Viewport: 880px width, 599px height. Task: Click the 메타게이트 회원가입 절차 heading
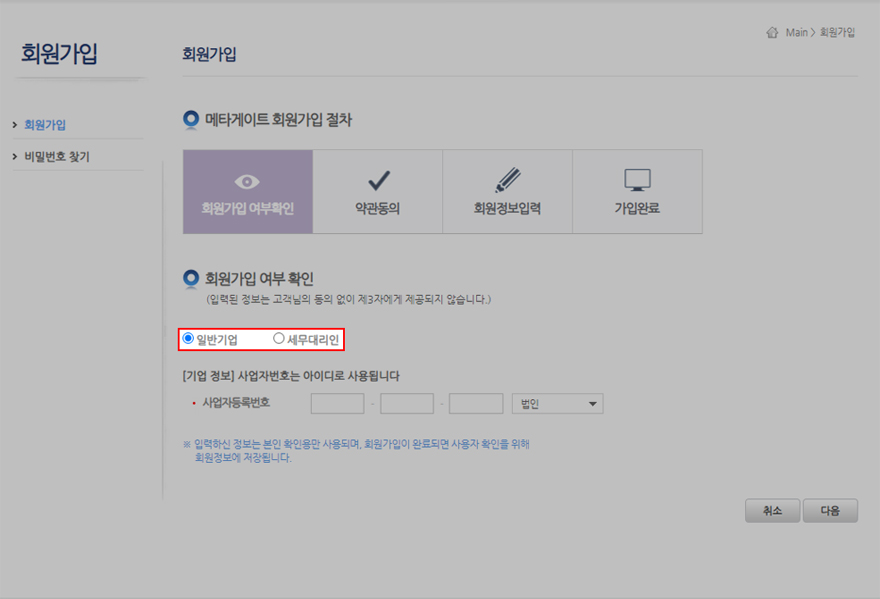pos(278,120)
